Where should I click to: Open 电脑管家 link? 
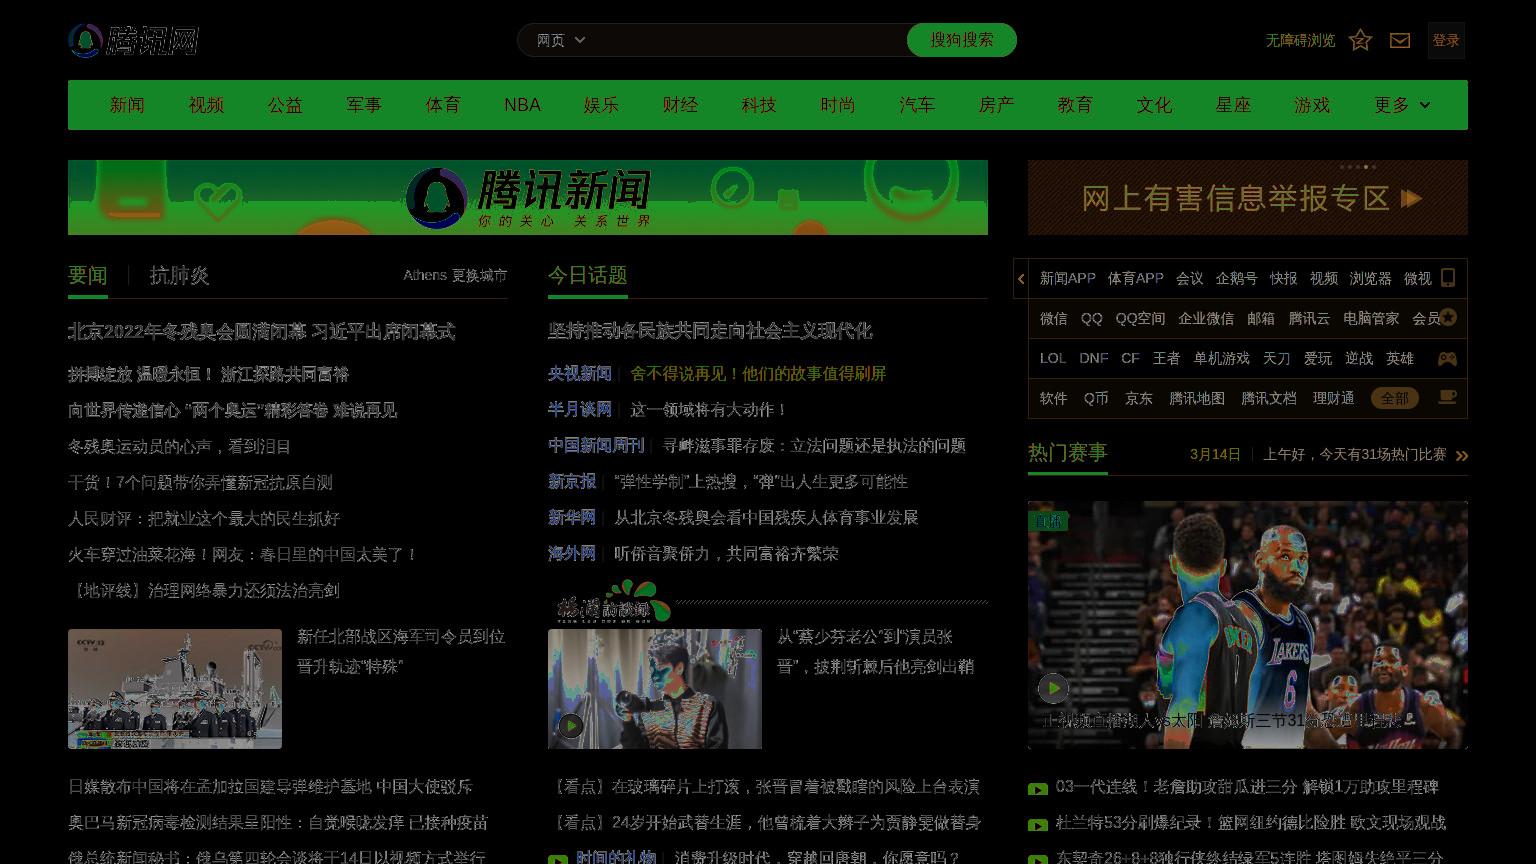coord(1371,318)
